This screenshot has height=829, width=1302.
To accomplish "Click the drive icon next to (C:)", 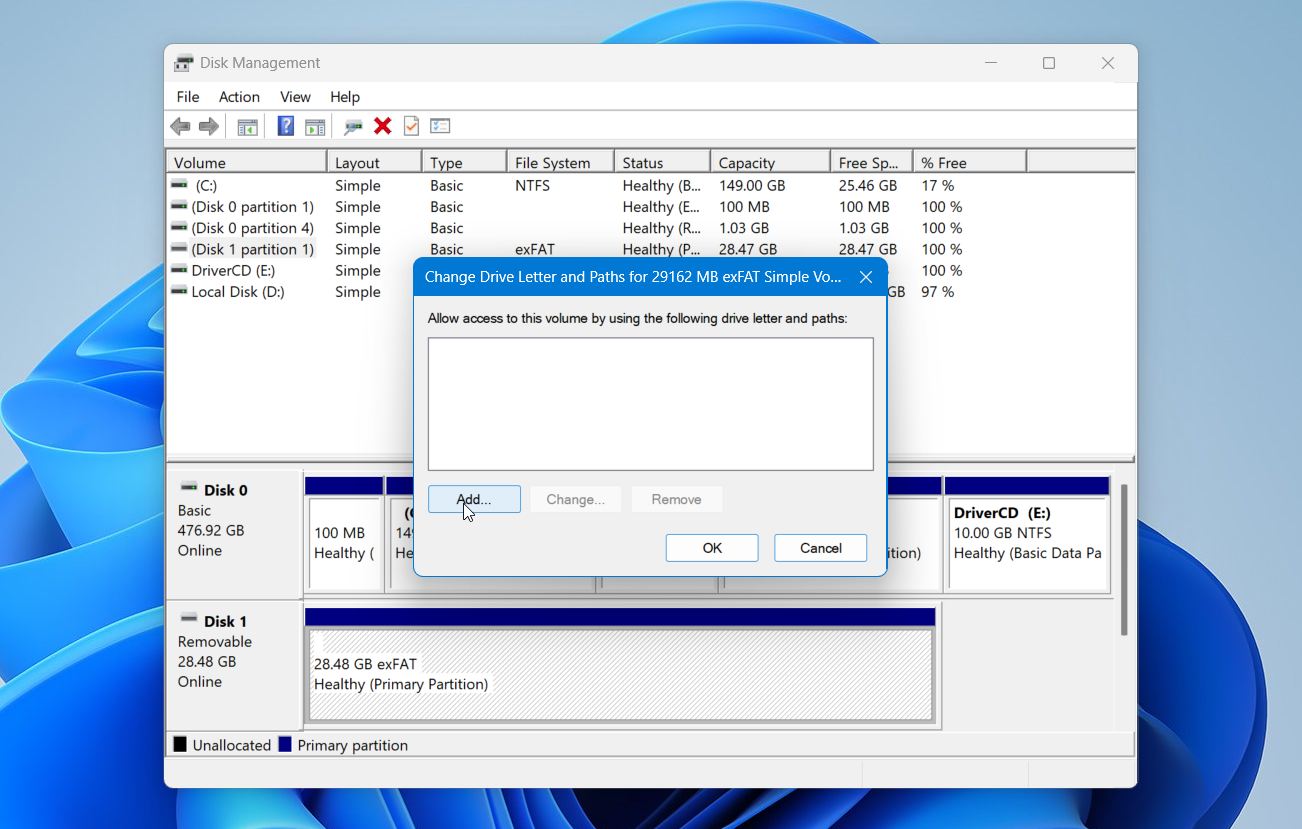I will click(x=179, y=185).
